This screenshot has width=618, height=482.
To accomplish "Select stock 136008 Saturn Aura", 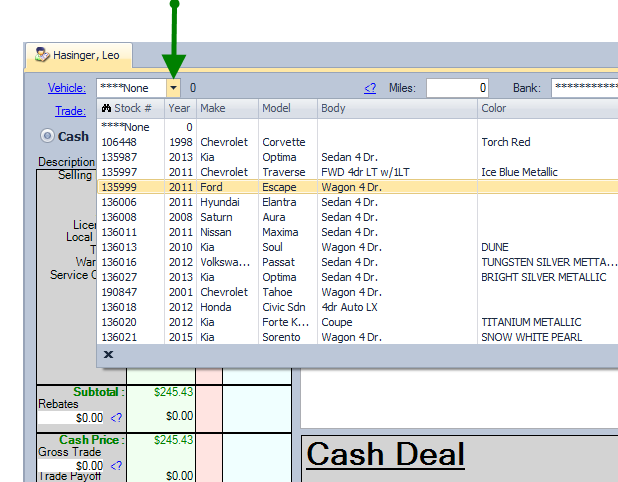I will click(x=357, y=217).
